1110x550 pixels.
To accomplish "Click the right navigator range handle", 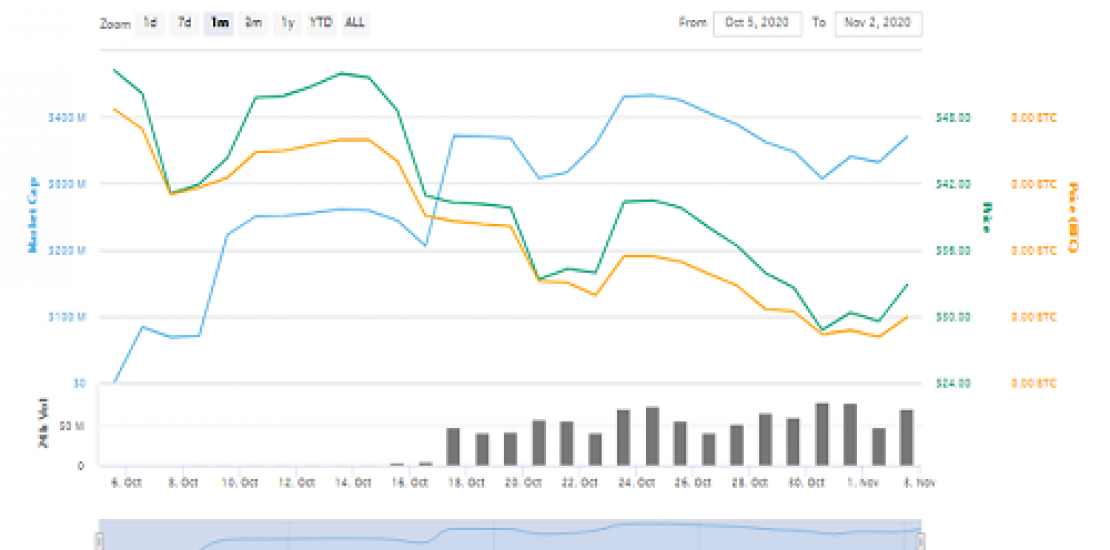I will coord(921,541).
